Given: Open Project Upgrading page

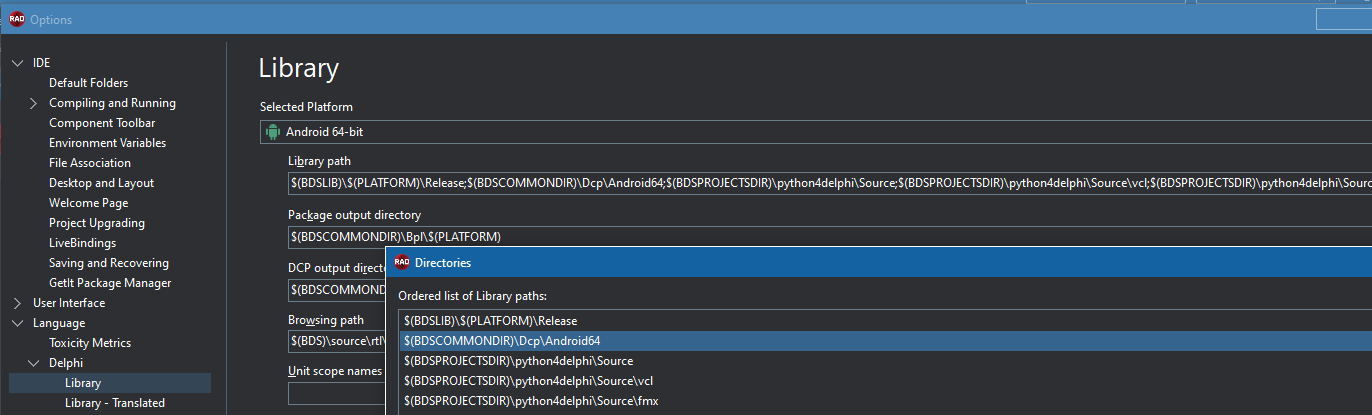Looking at the screenshot, I should pos(97,223).
